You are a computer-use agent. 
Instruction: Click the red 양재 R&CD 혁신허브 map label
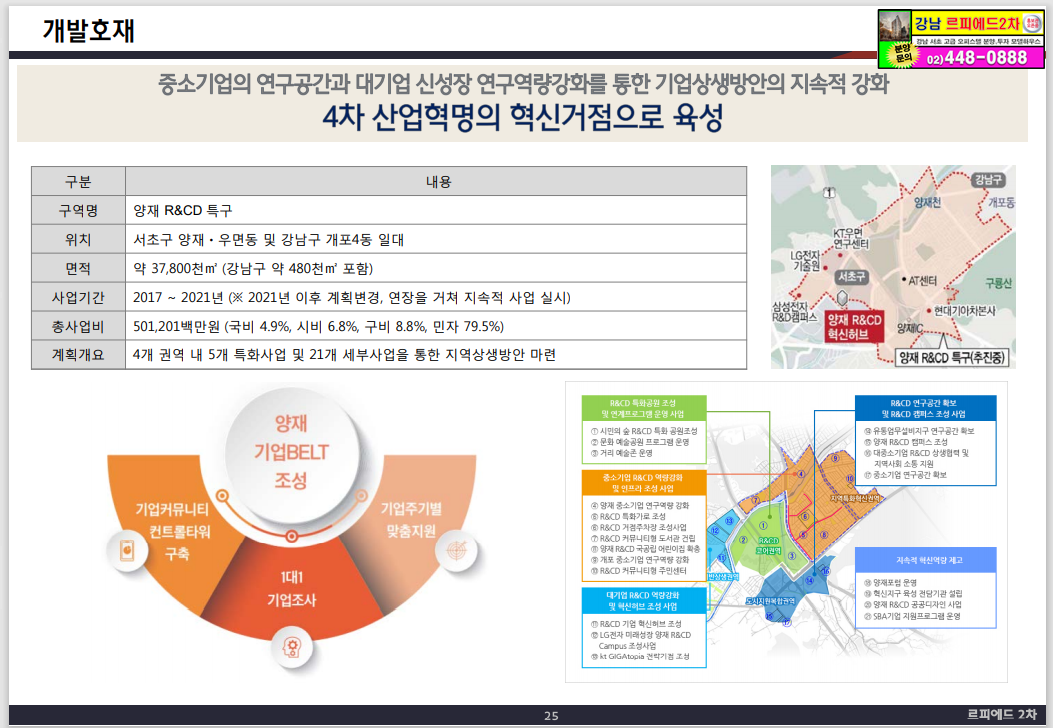854,327
